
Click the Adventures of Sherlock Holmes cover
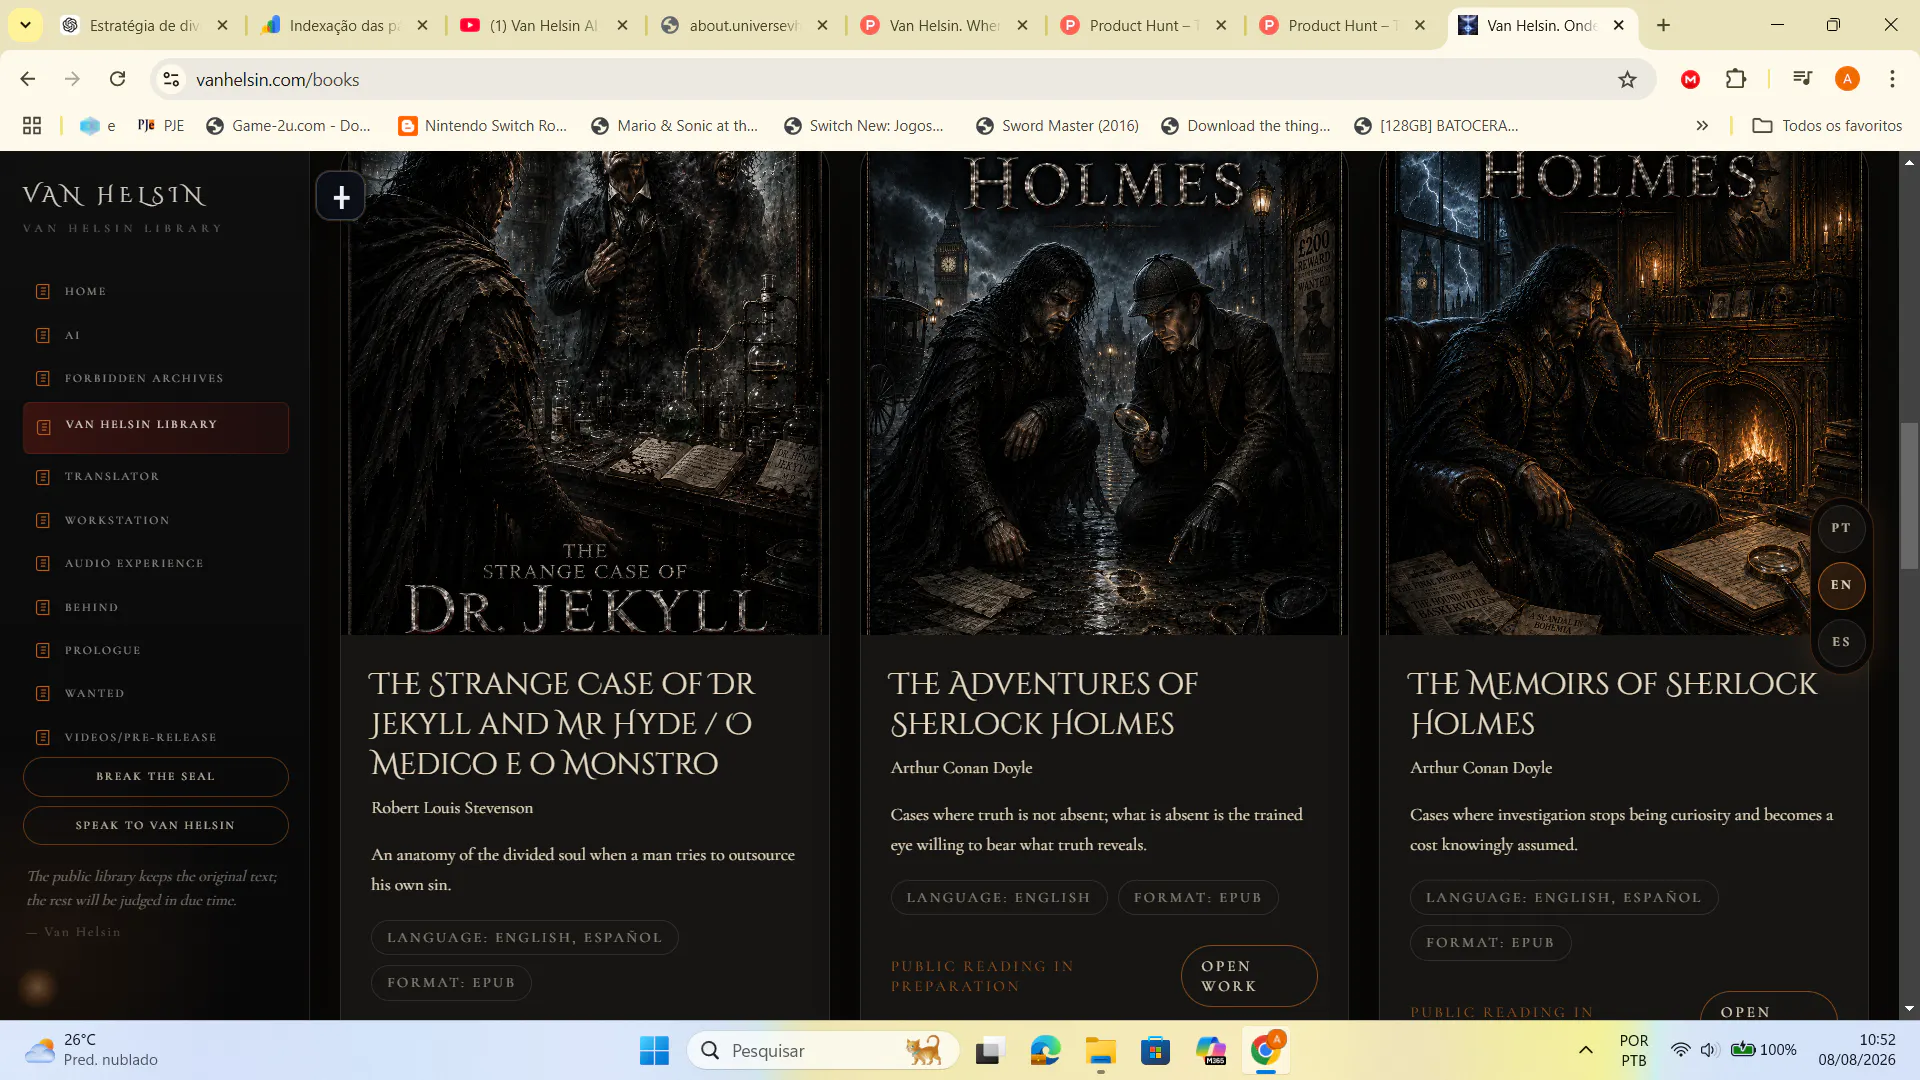(x=1104, y=393)
